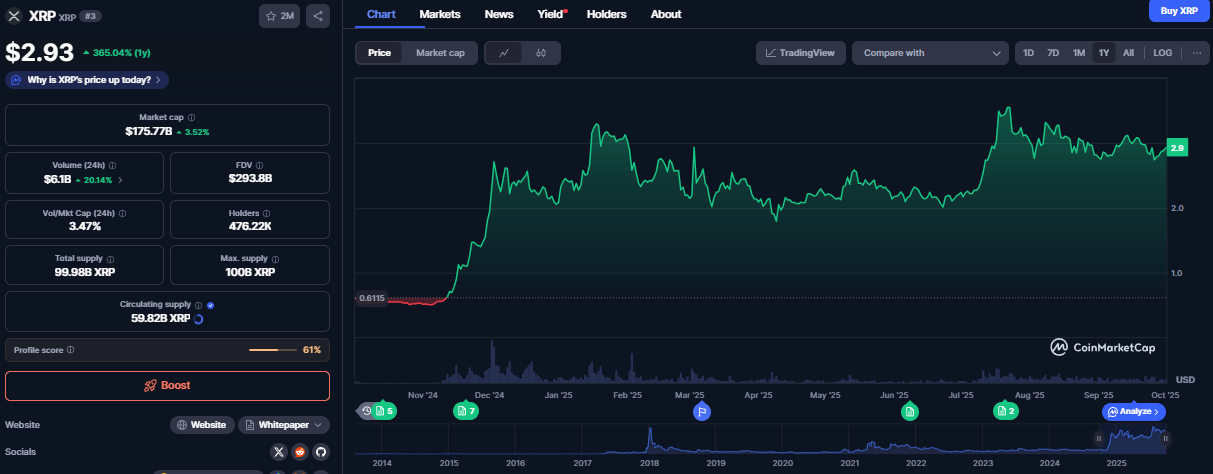
Task: Grab right handle of range selector
Action: 1165,438
